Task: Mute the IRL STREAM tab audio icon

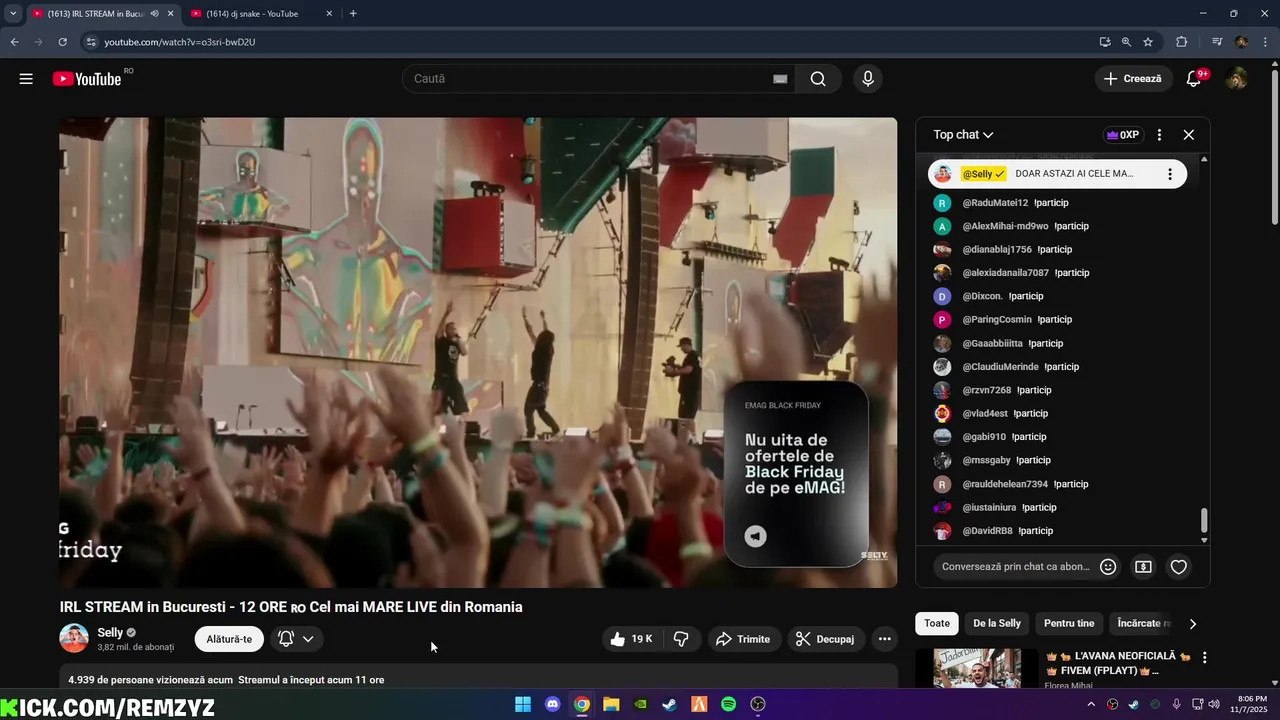Action: point(154,14)
